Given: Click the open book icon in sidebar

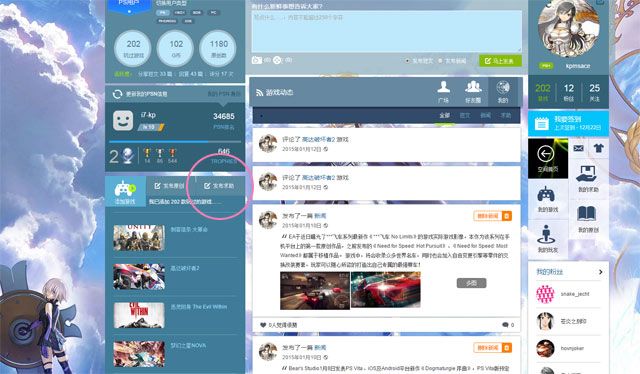Looking at the screenshot, I should (587, 214).
